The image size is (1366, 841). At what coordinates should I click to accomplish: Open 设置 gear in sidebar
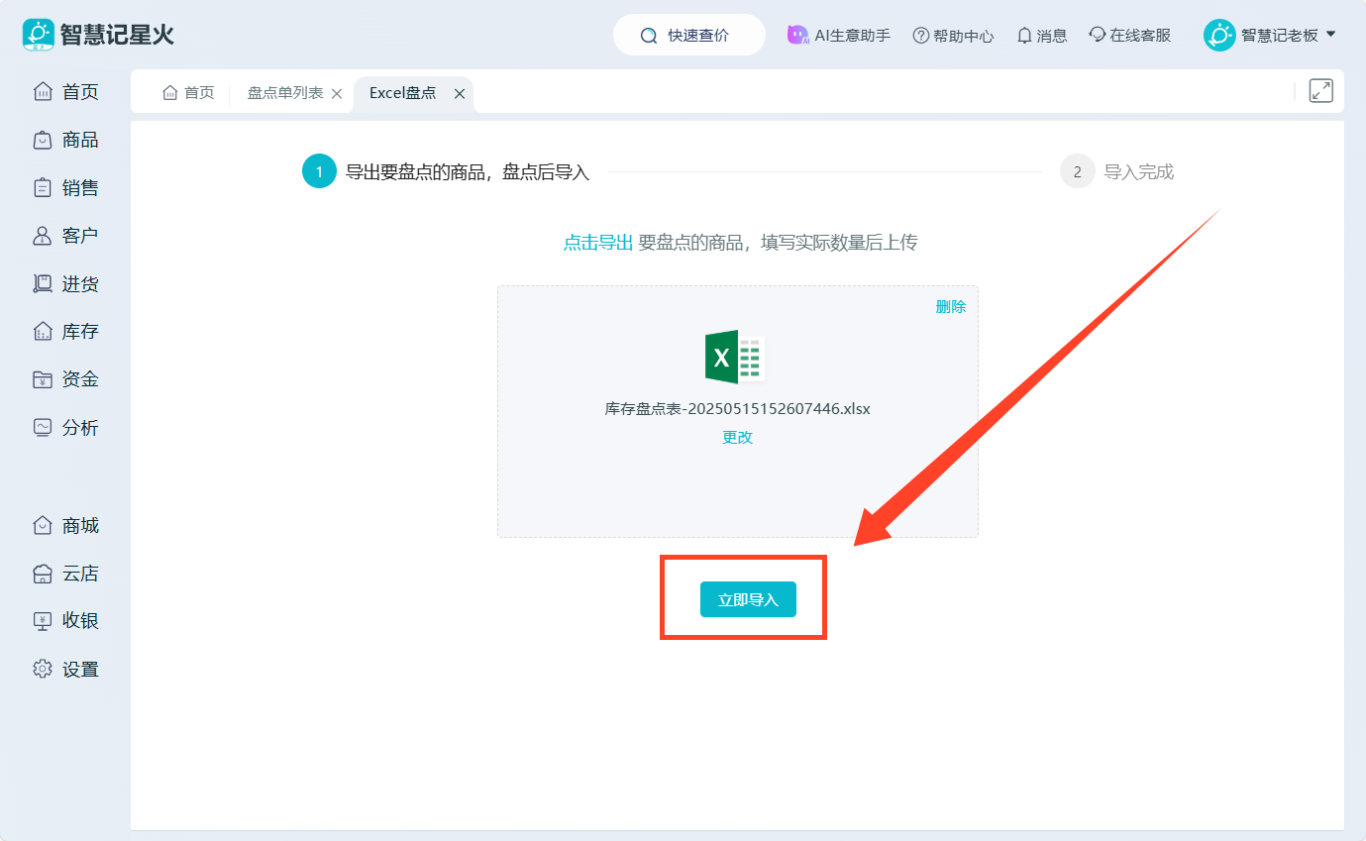click(x=42, y=669)
